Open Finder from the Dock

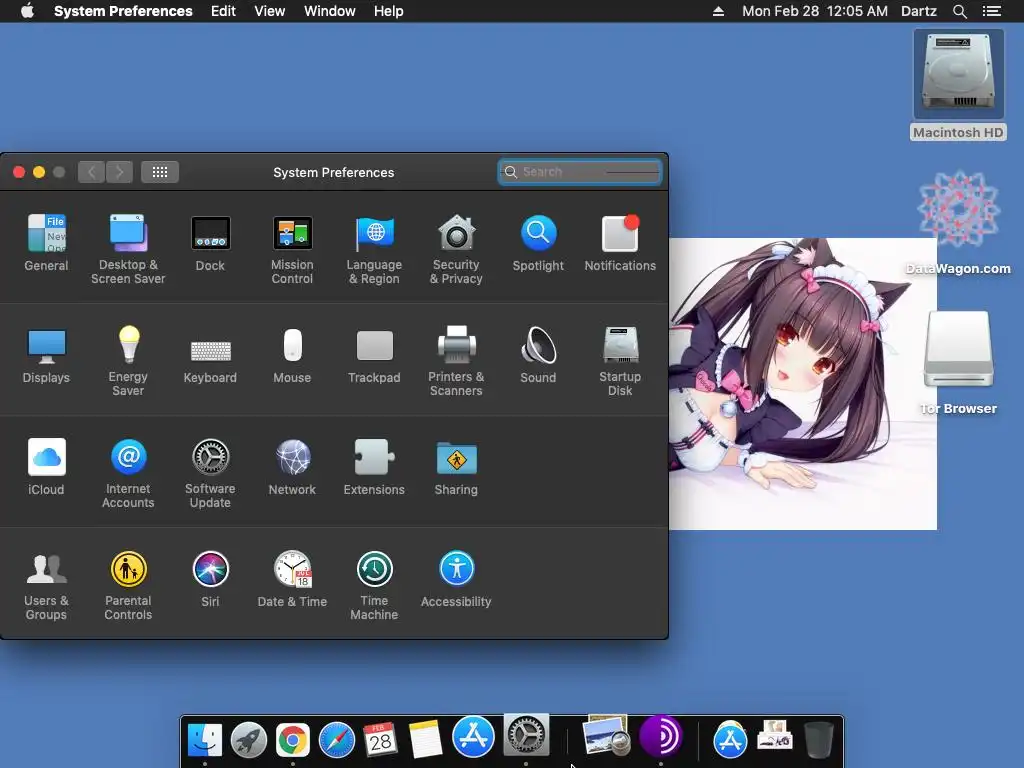tap(205, 740)
